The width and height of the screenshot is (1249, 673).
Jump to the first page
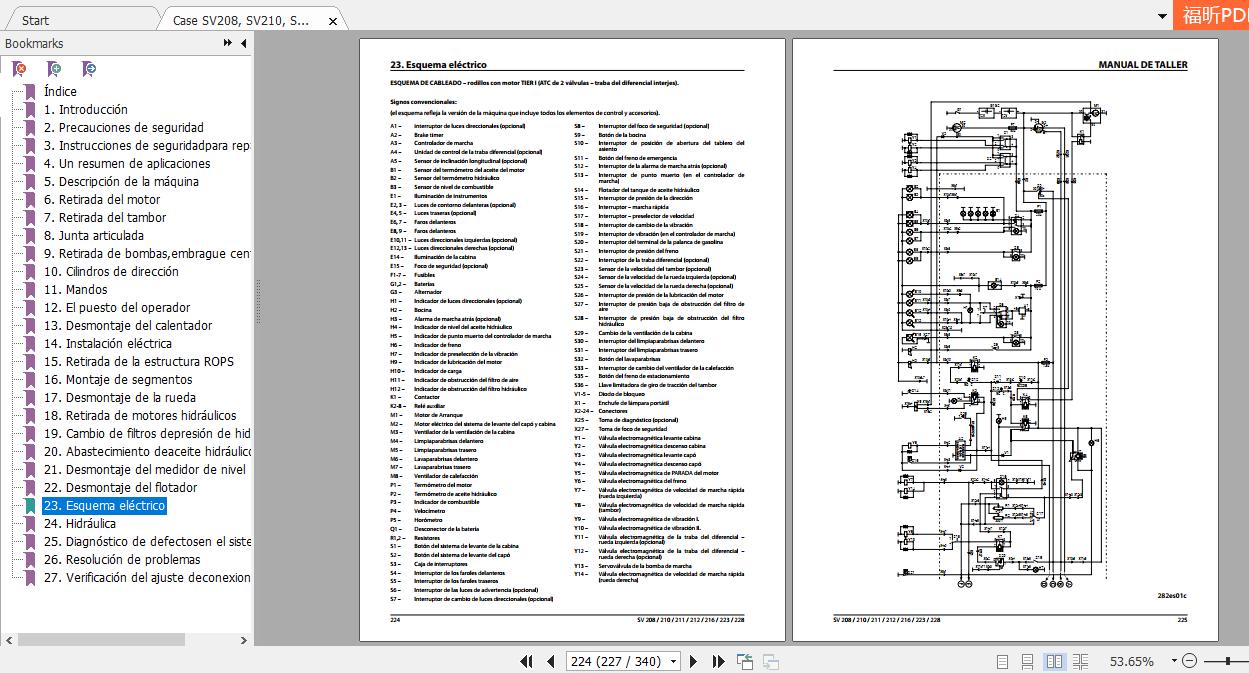[x=526, y=661]
